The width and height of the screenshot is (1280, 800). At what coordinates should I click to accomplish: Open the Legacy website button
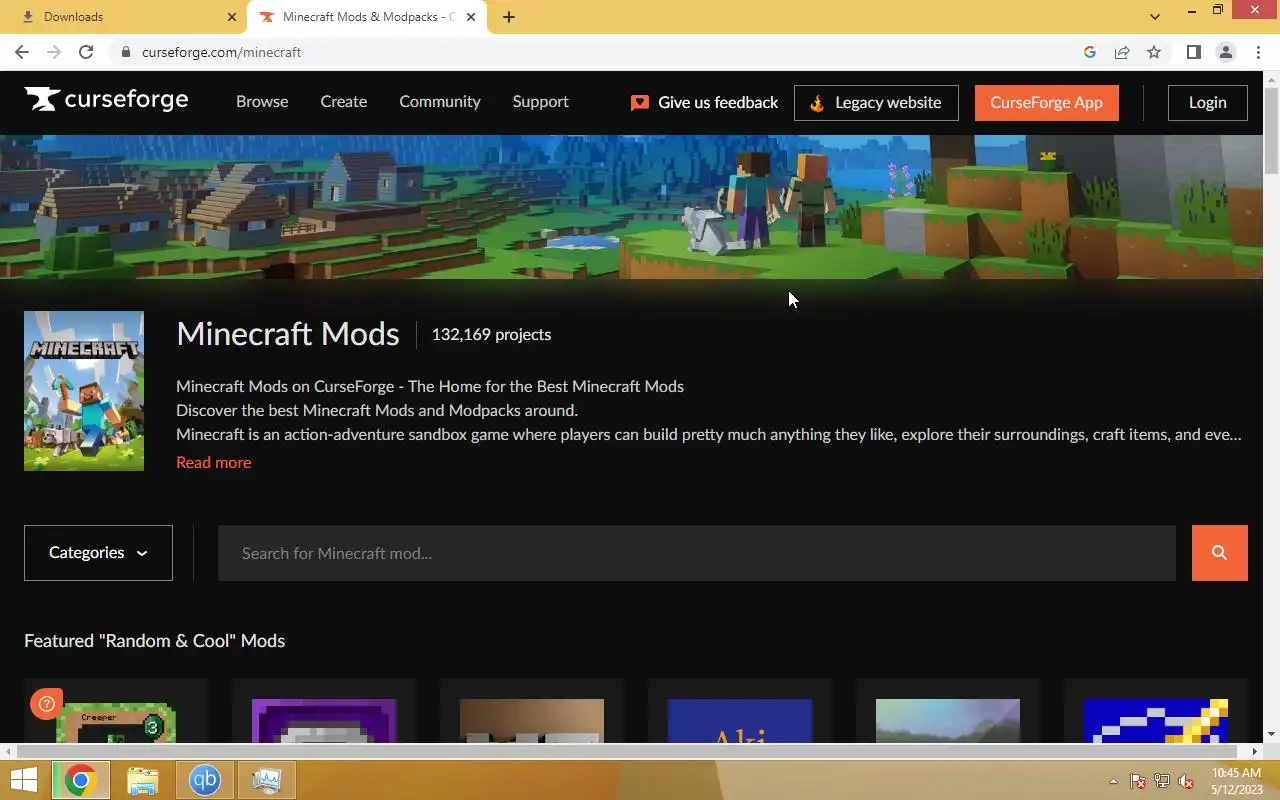[x=876, y=103]
